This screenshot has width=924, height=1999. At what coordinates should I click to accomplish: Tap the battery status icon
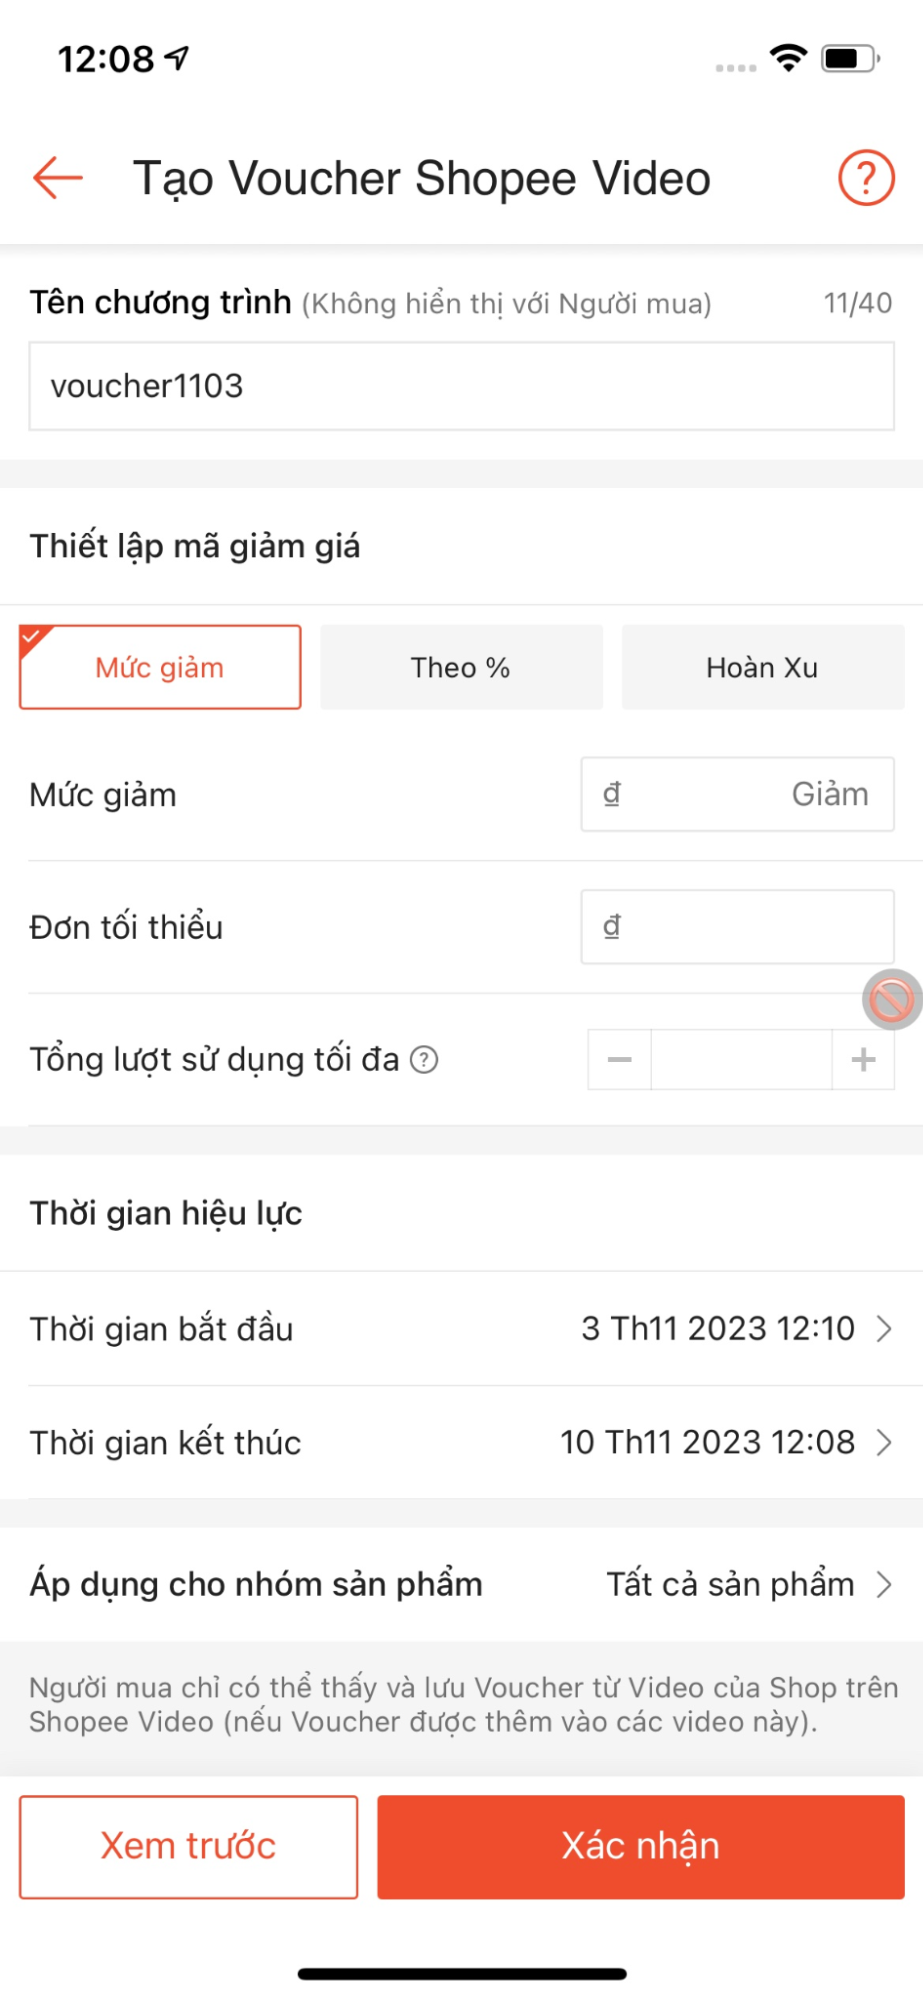tap(850, 58)
